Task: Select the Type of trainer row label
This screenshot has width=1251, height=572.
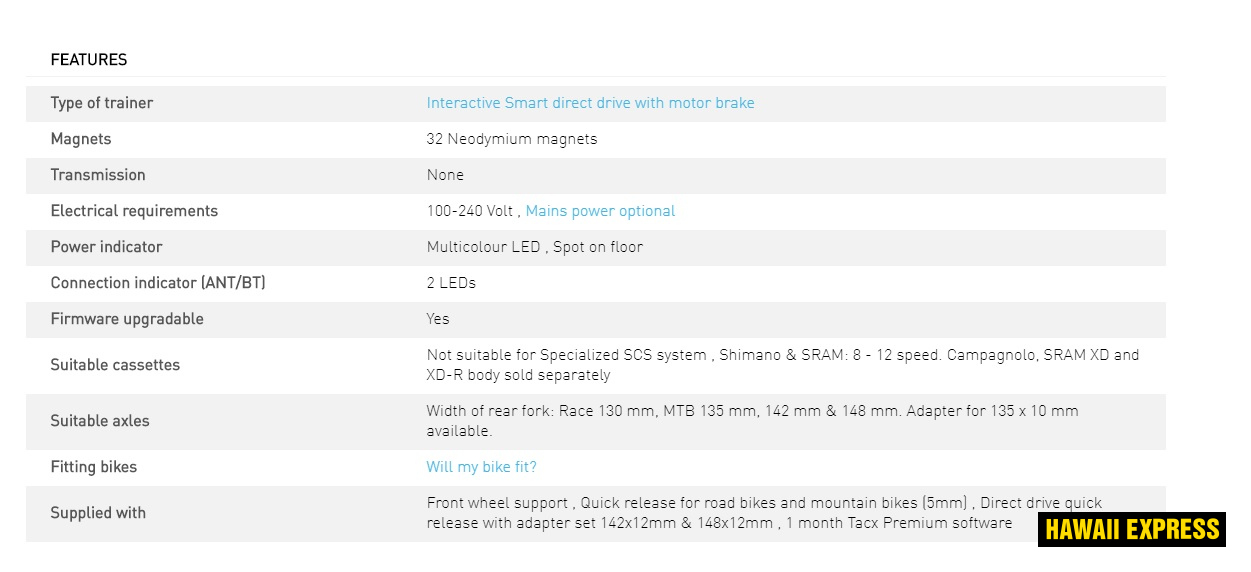Action: pos(102,103)
